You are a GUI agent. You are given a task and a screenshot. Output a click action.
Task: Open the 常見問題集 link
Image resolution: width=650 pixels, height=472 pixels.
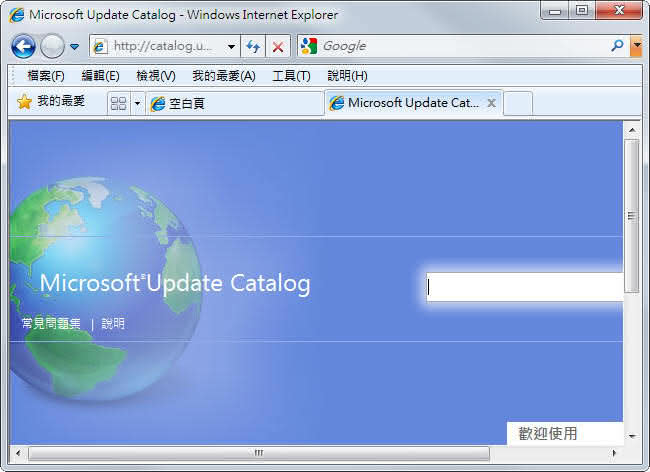point(51,323)
